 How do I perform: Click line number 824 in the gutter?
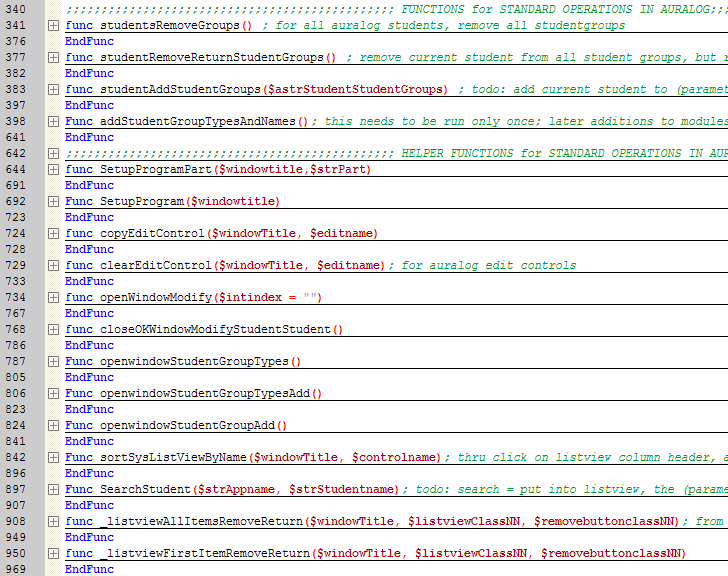15,425
